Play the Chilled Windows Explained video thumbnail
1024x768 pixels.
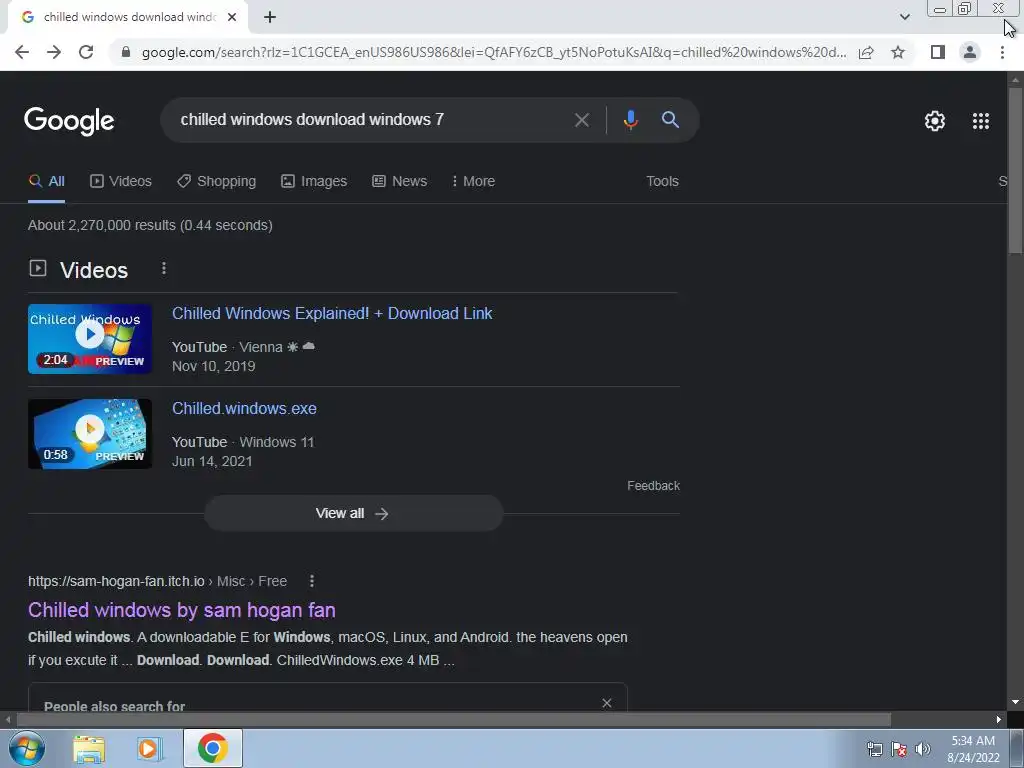click(90, 339)
